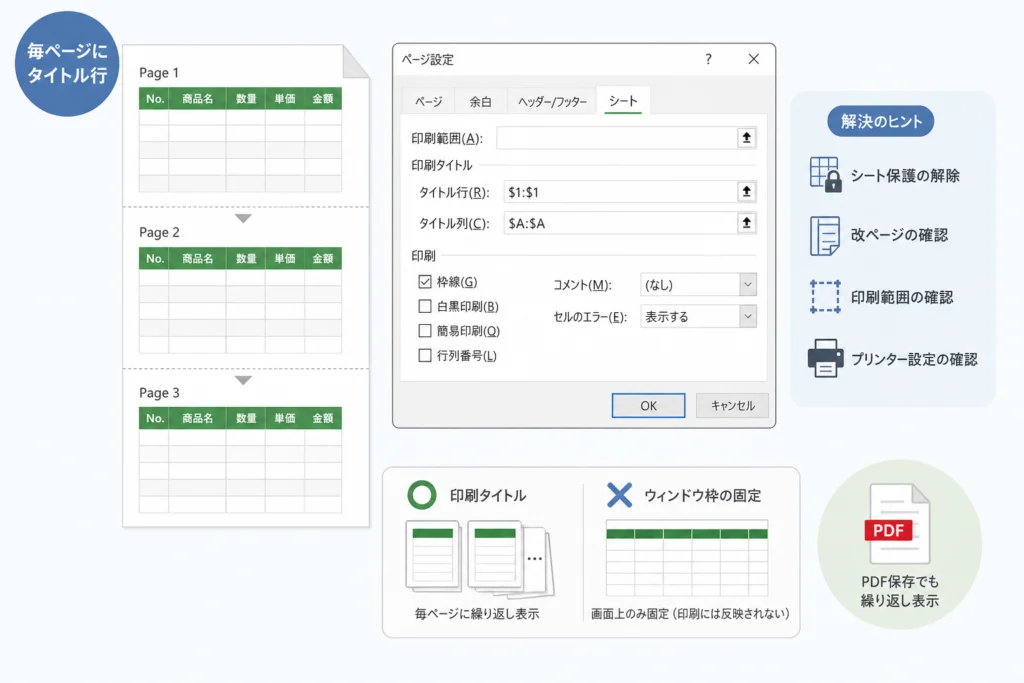Image resolution: width=1024 pixels, height=683 pixels.
Task: Click the frozen-pane table illustration under ウィンドウ枠の固定
Action: pyautogui.click(x=687, y=558)
